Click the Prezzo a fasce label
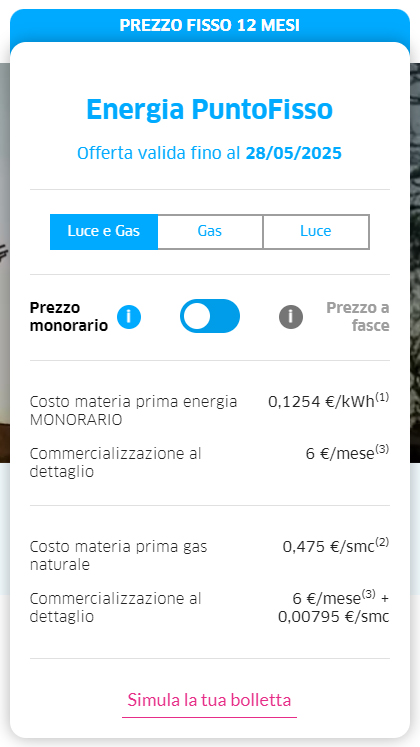Viewport: 420px width, 747px height. pos(358,317)
